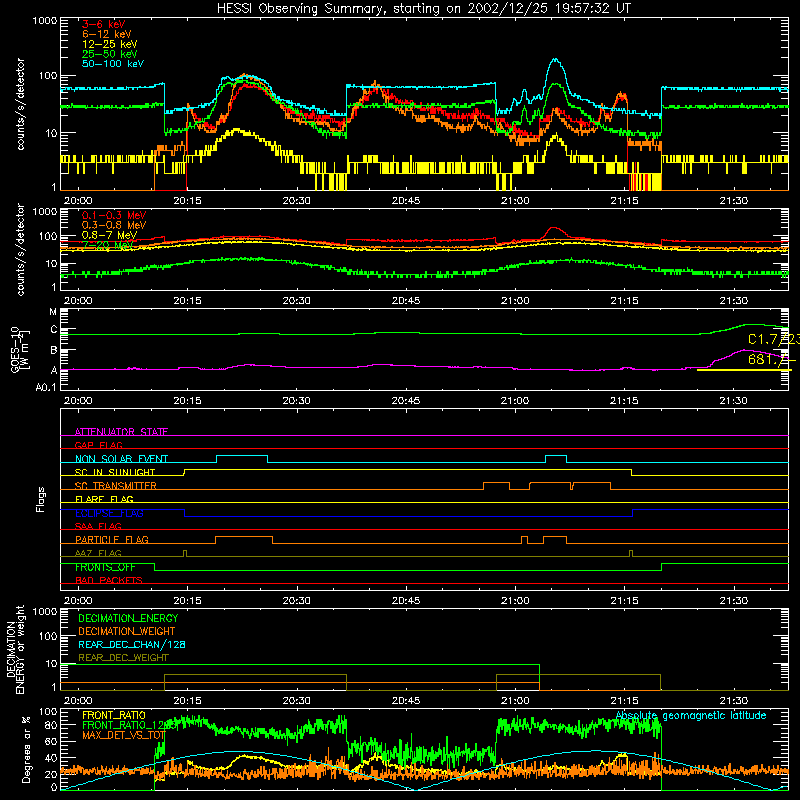
Task: Select the 50-100 keV legend label
Action: (112, 64)
